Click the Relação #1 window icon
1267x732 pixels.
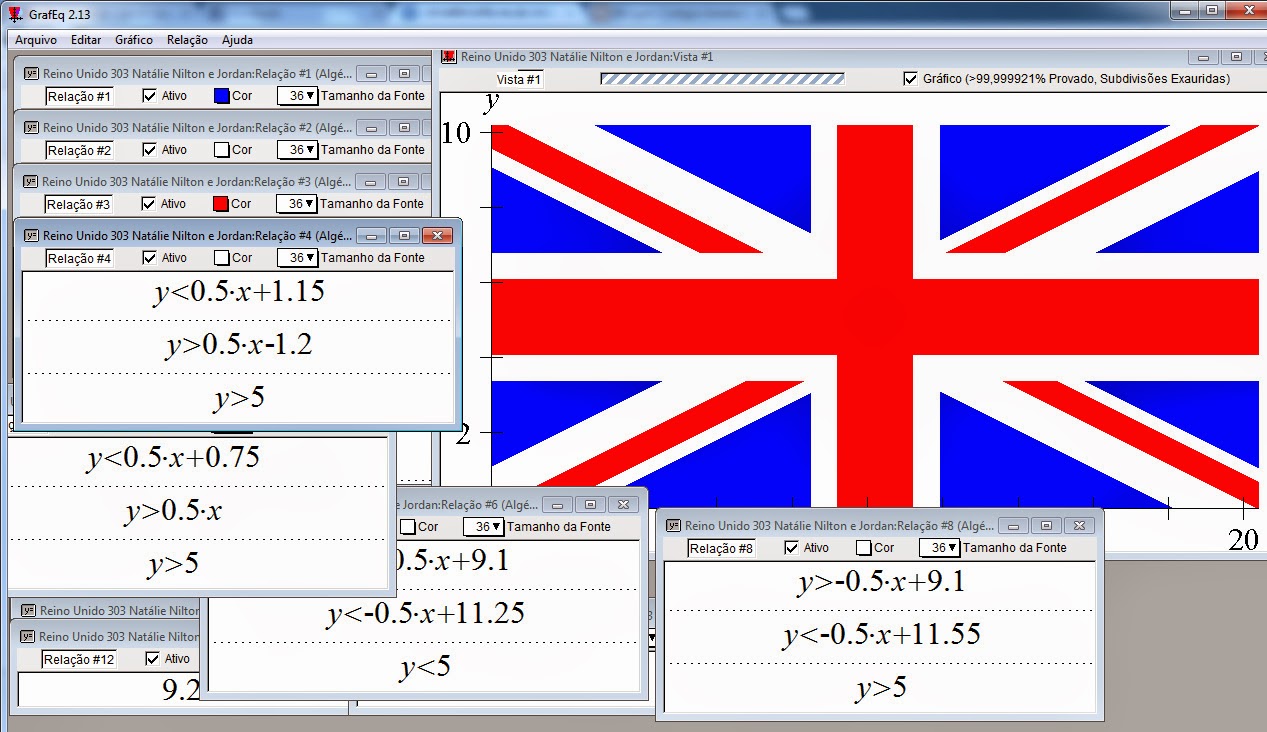point(30,73)
